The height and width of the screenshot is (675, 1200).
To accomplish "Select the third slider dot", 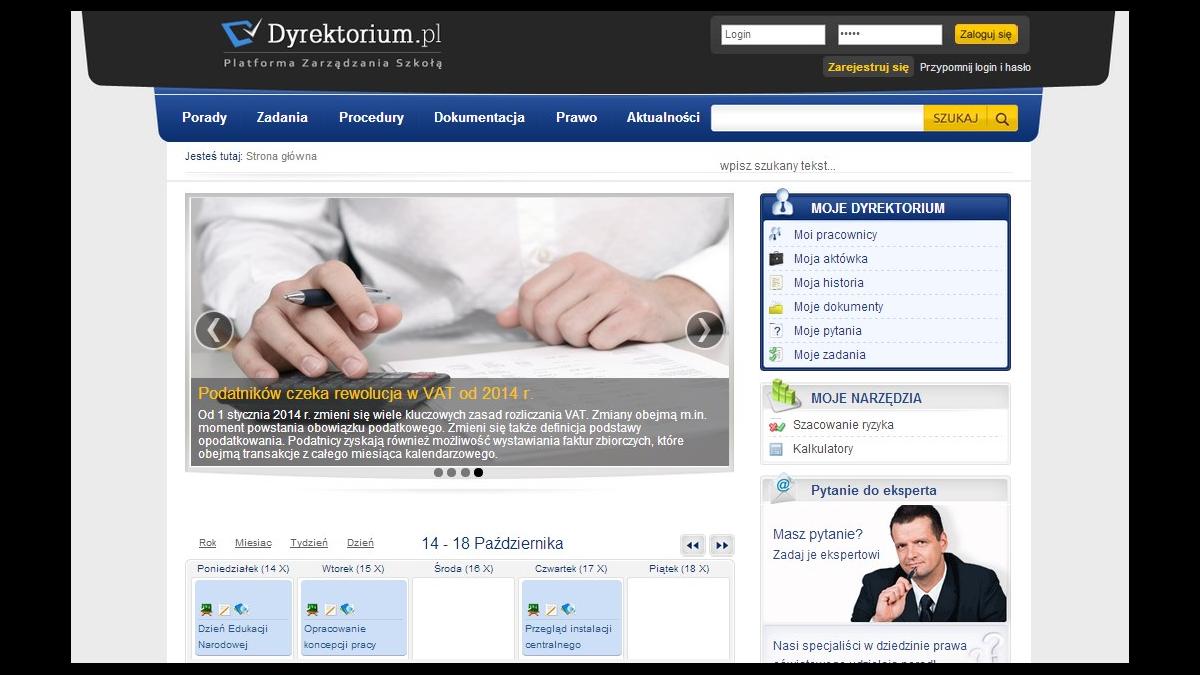I will 465,473.
